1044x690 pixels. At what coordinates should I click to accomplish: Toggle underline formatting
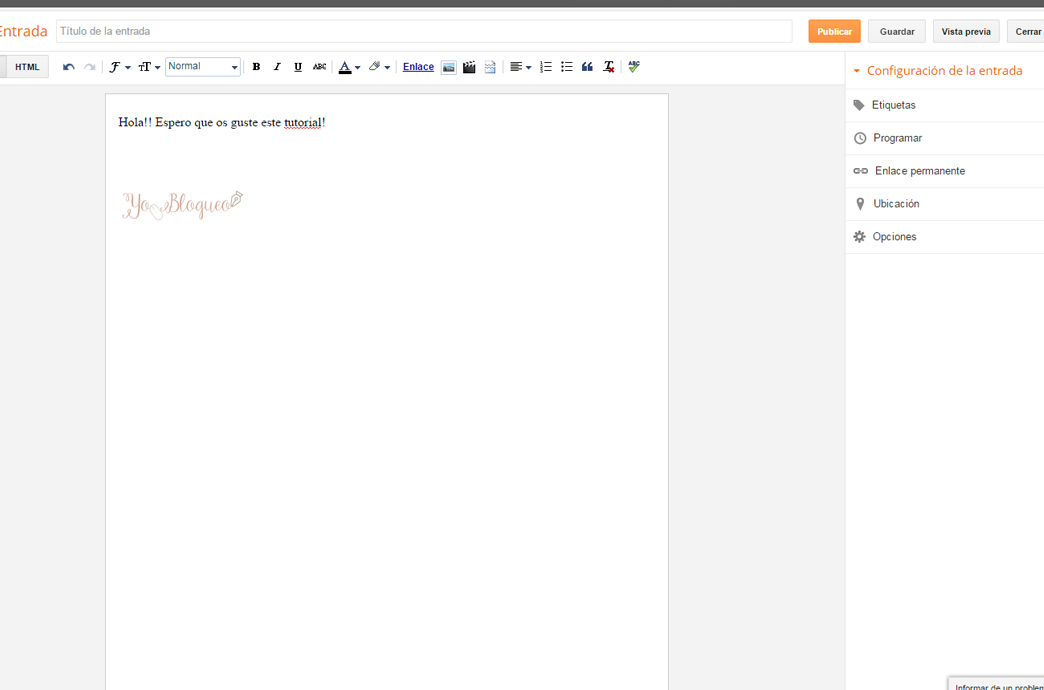(x=298, y=67)
